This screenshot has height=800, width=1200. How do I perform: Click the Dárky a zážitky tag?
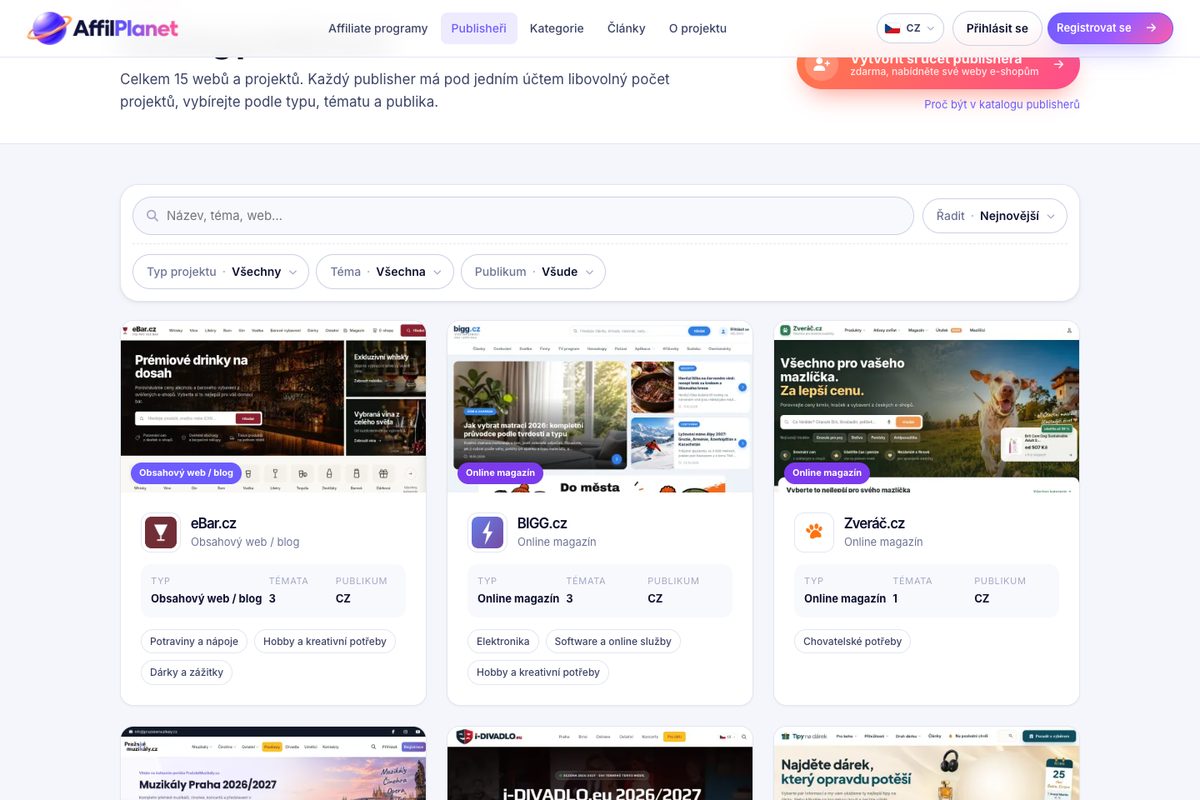tap(187, 672)
